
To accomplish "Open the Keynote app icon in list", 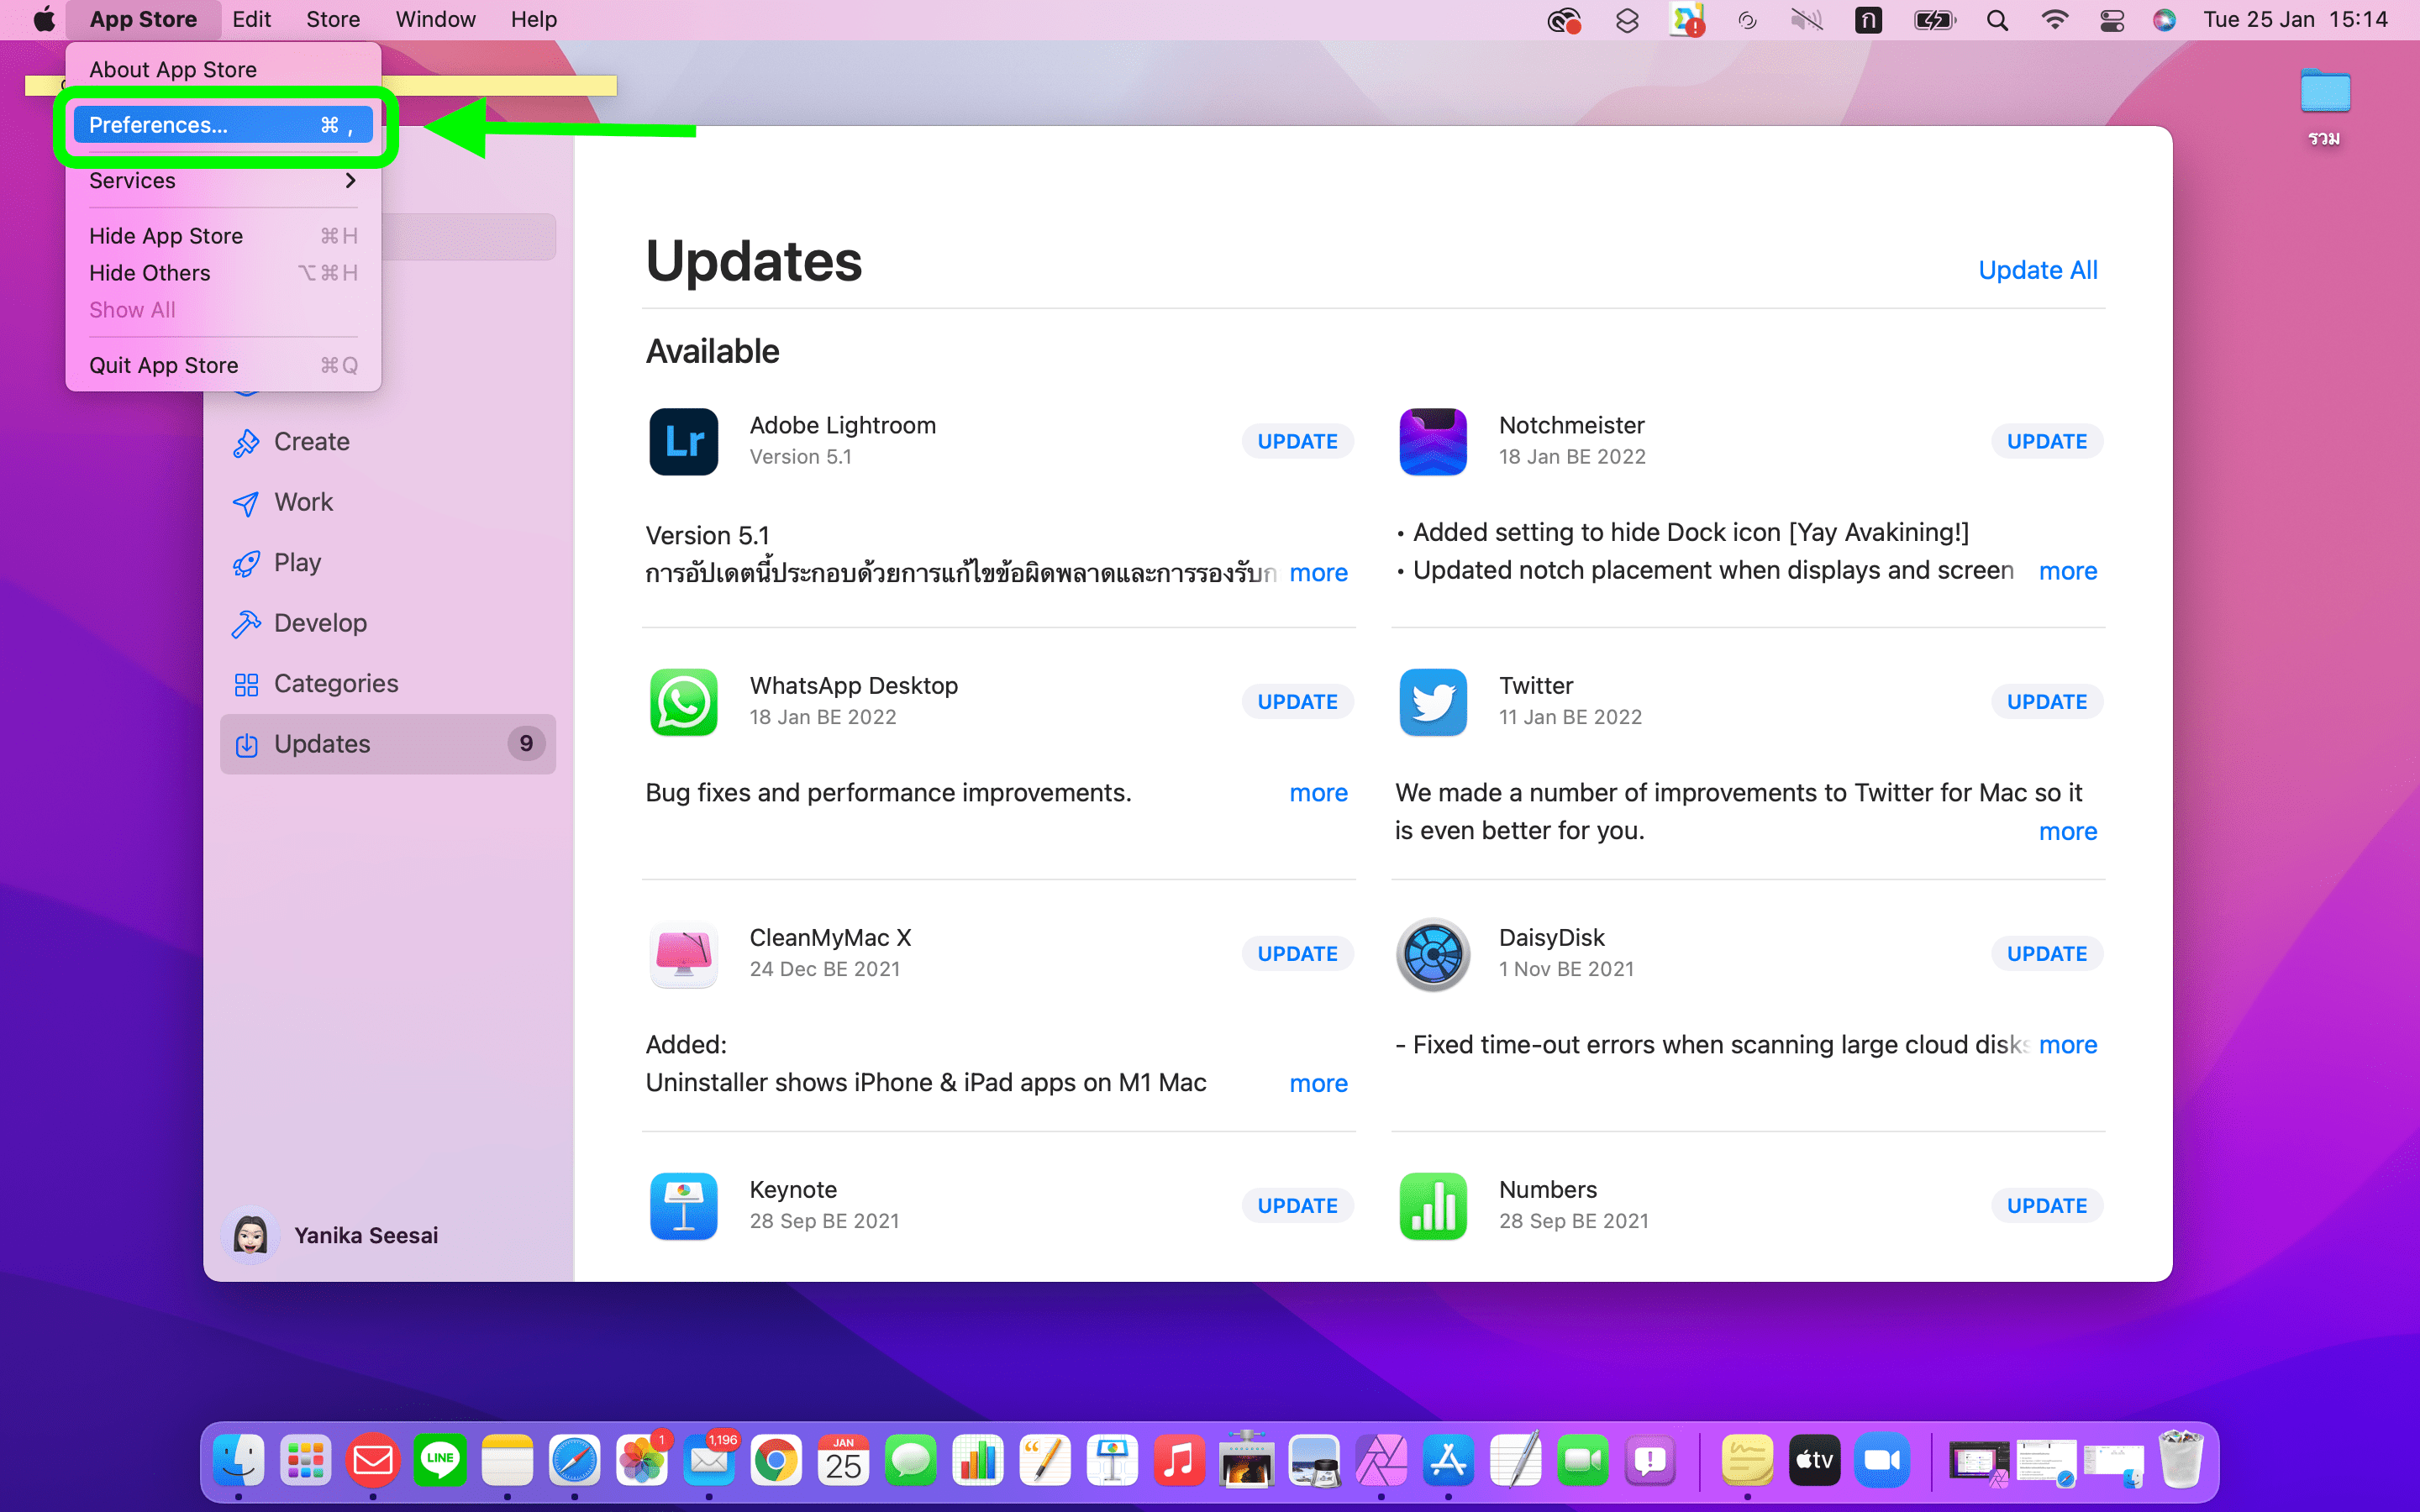I will 683,1206.
